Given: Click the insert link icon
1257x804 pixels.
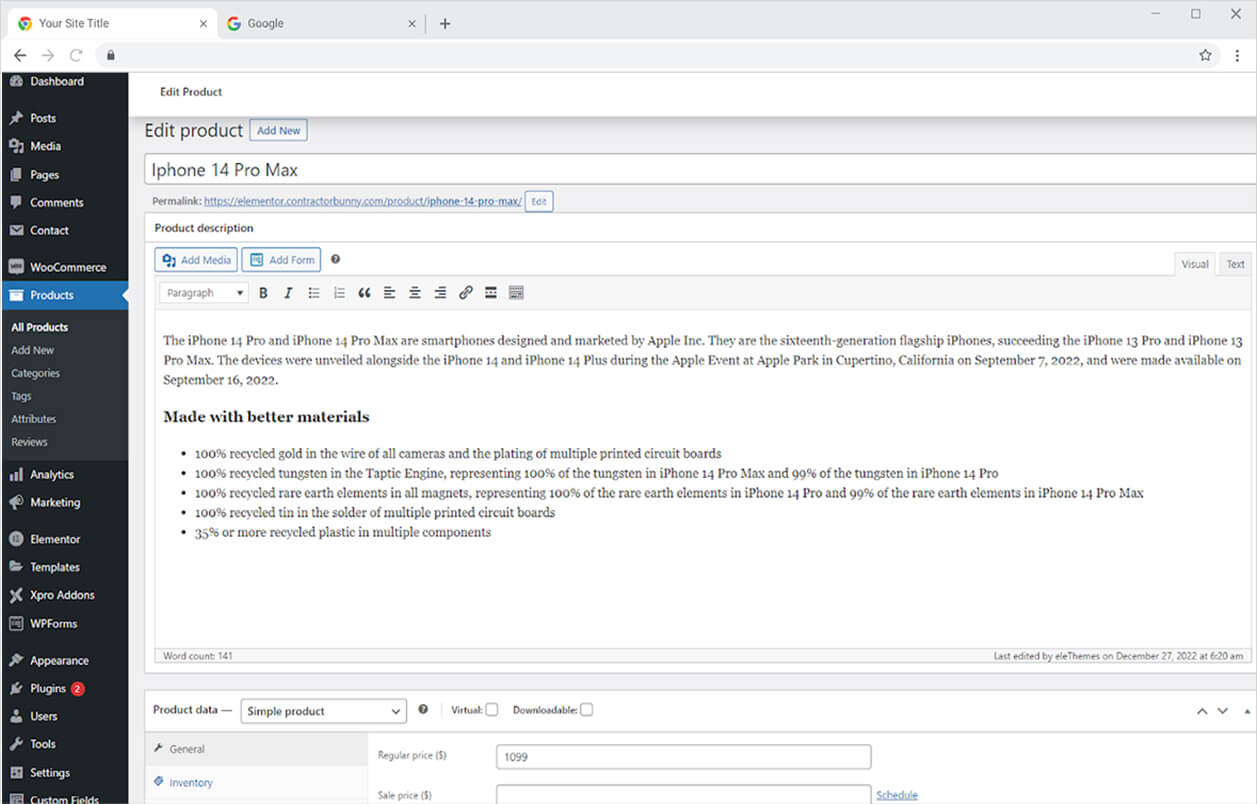Looking at the screenshot, I should [x=466, y=293].
